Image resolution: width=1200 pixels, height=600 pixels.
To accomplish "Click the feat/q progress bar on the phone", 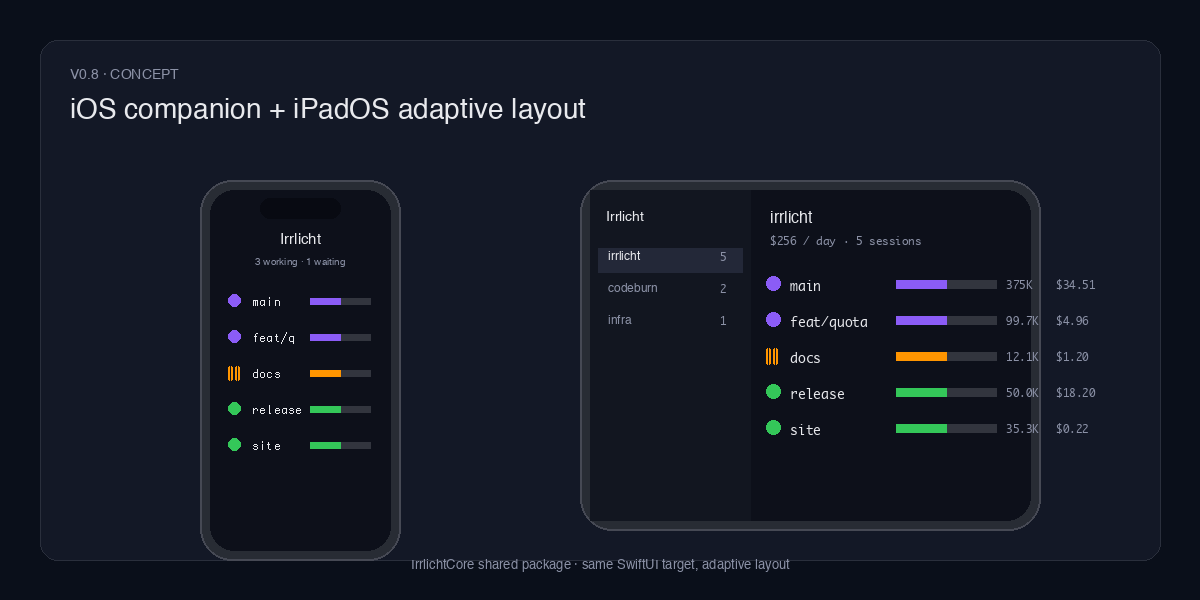I will 340,337.
